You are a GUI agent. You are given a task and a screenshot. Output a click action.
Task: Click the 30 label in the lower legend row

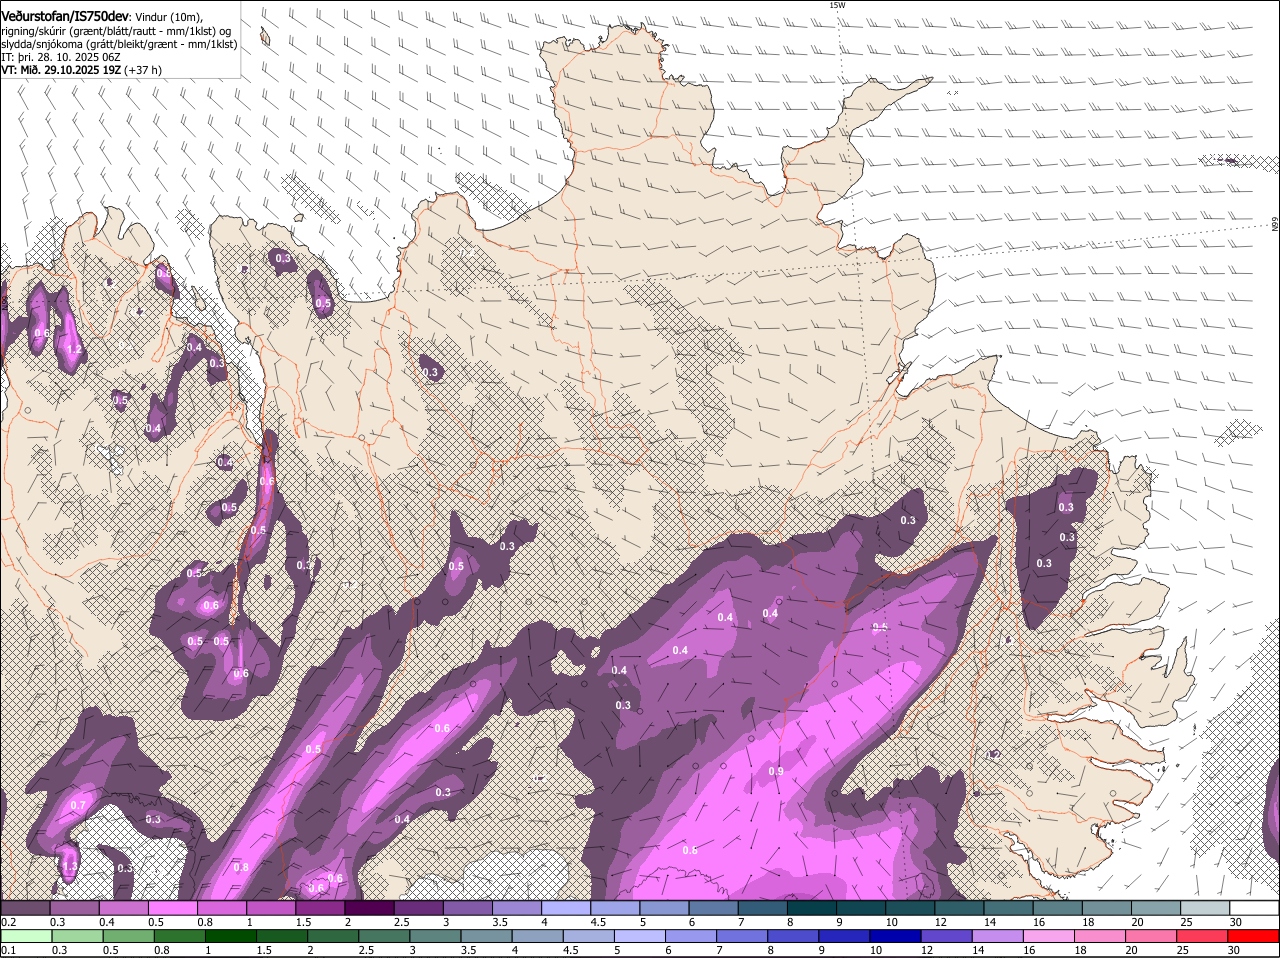click(x=1234, y=949)
